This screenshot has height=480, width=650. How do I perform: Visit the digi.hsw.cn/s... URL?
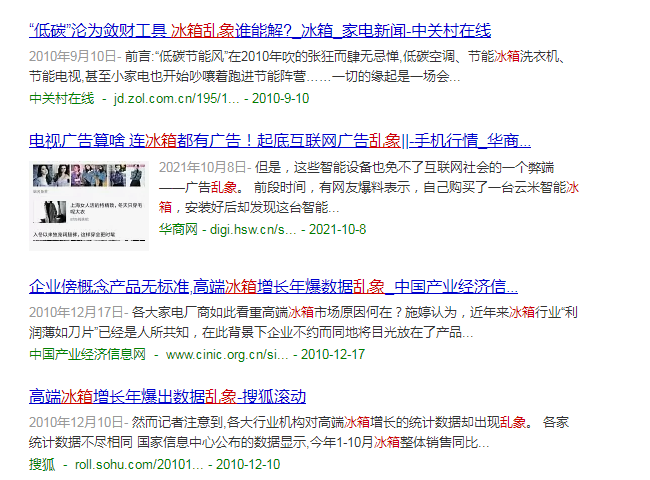(x=253, y=229)
